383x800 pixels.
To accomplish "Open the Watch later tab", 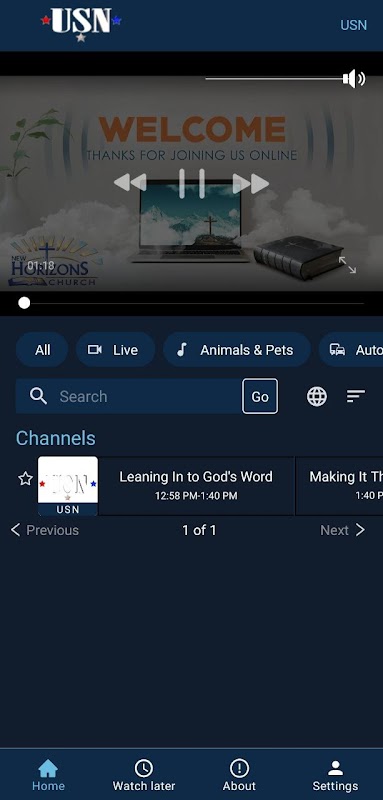I will (x=144, y=775).
